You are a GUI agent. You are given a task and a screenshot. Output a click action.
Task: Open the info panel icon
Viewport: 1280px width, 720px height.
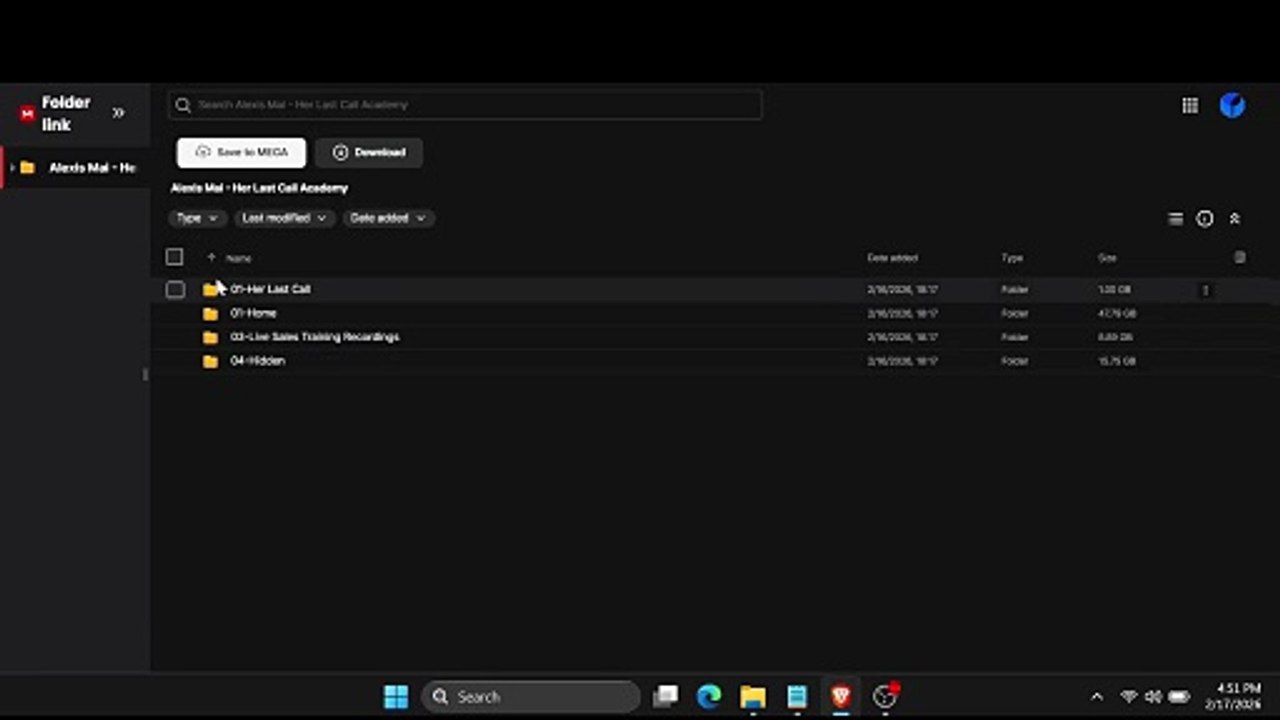pos(1205,219)
